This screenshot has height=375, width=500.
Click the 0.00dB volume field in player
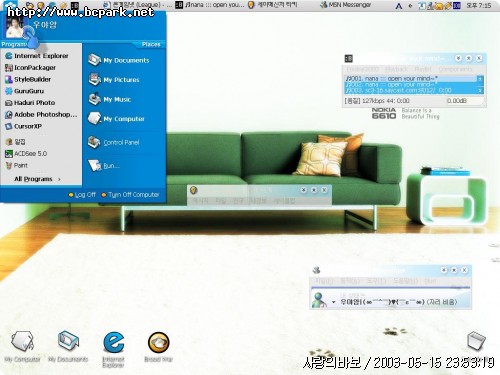(465, 101)
